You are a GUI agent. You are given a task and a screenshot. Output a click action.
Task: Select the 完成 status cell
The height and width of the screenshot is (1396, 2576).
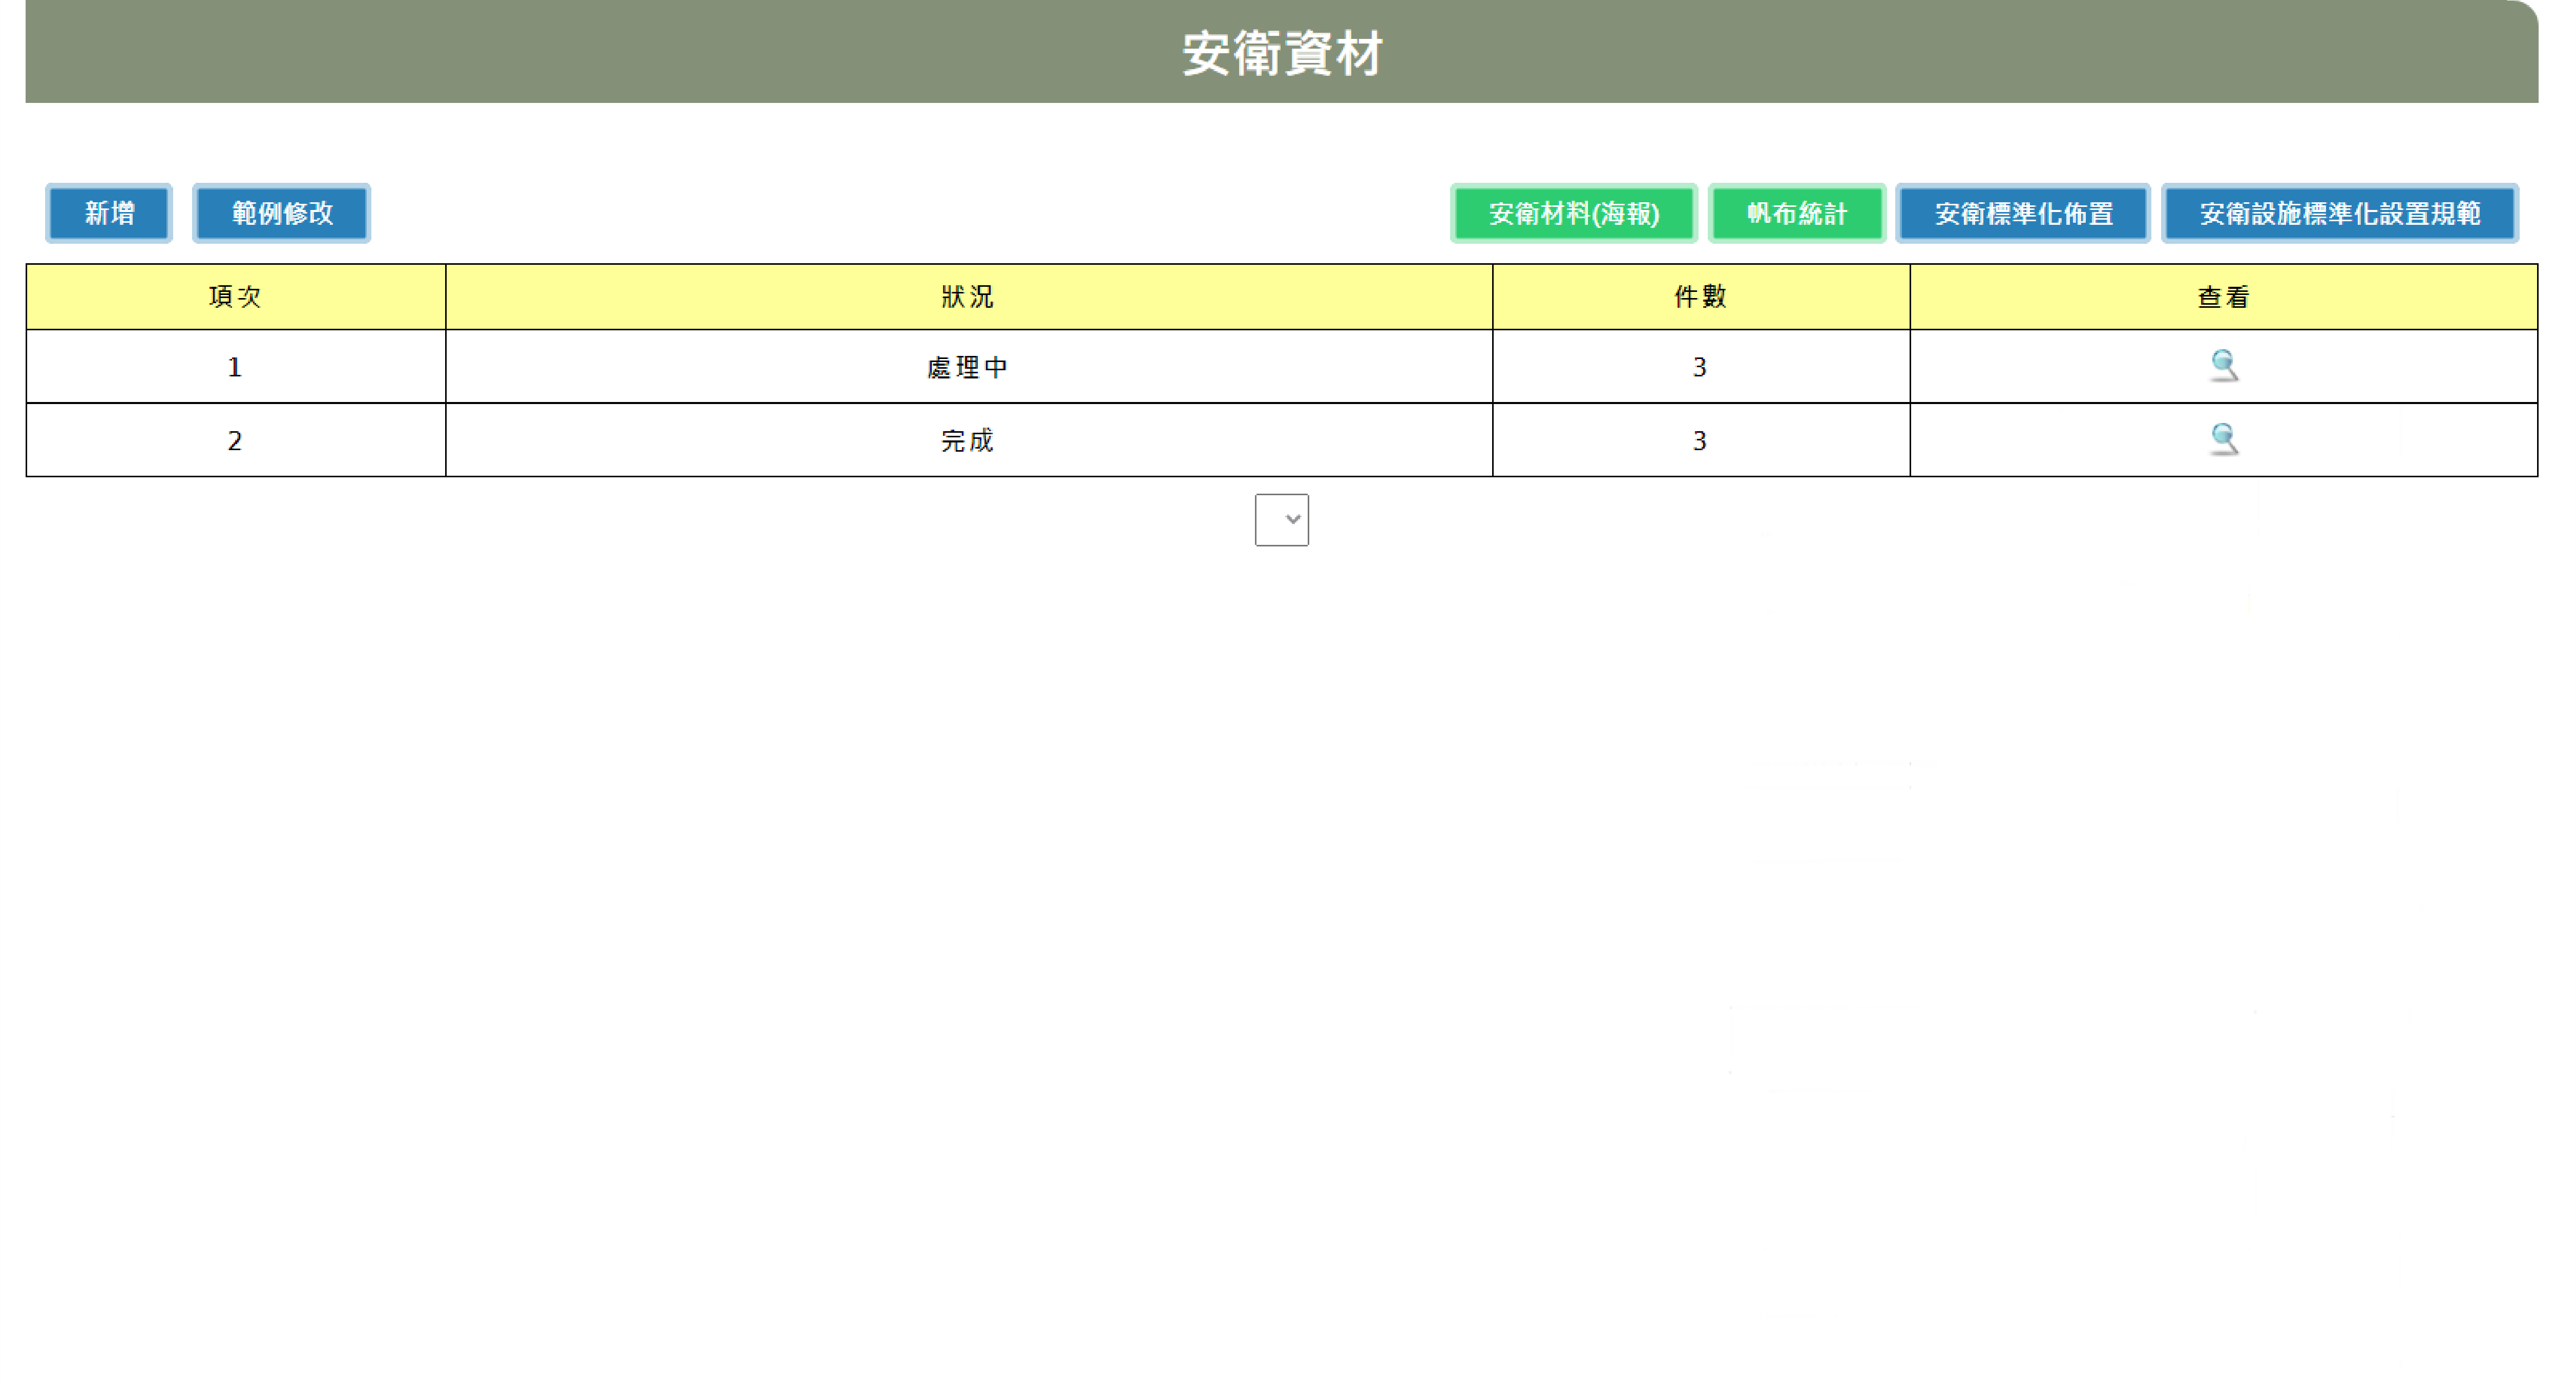click(x=968, y=440)
